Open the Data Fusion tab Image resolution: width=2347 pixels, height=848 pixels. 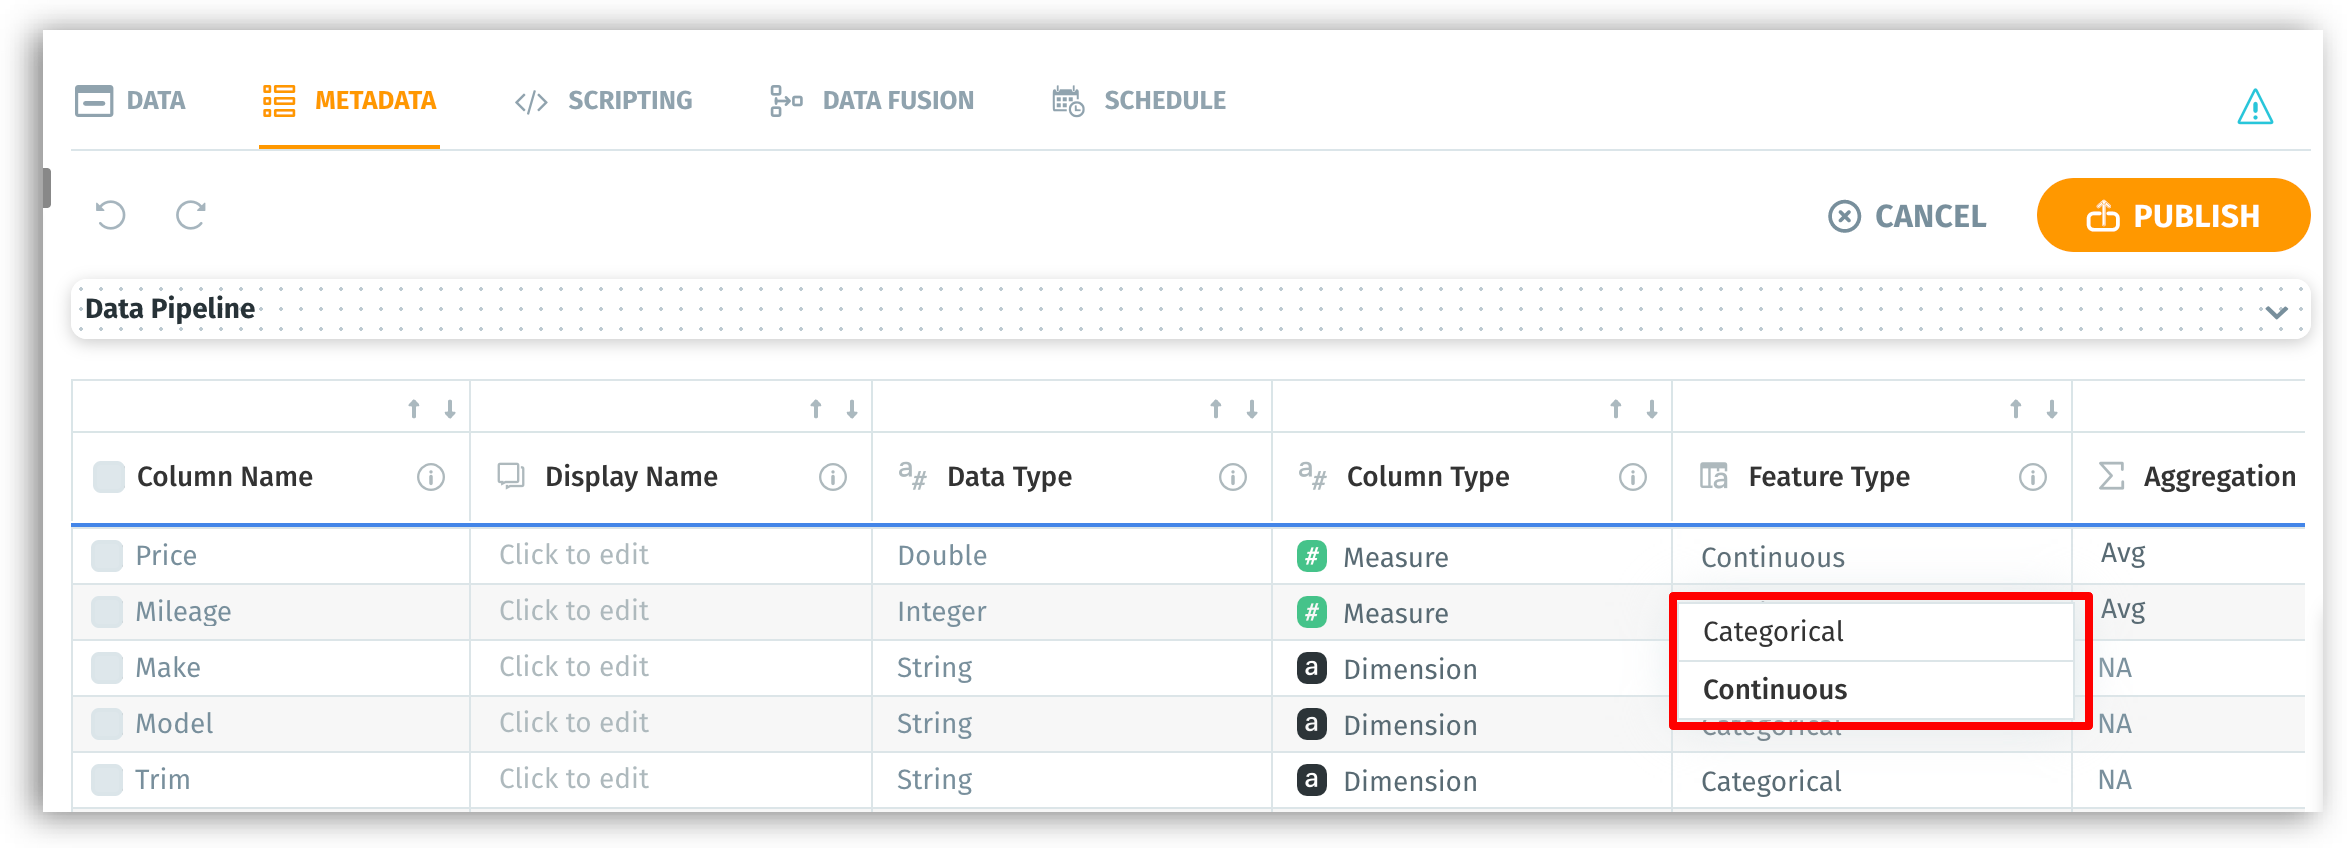coord(872,101)
